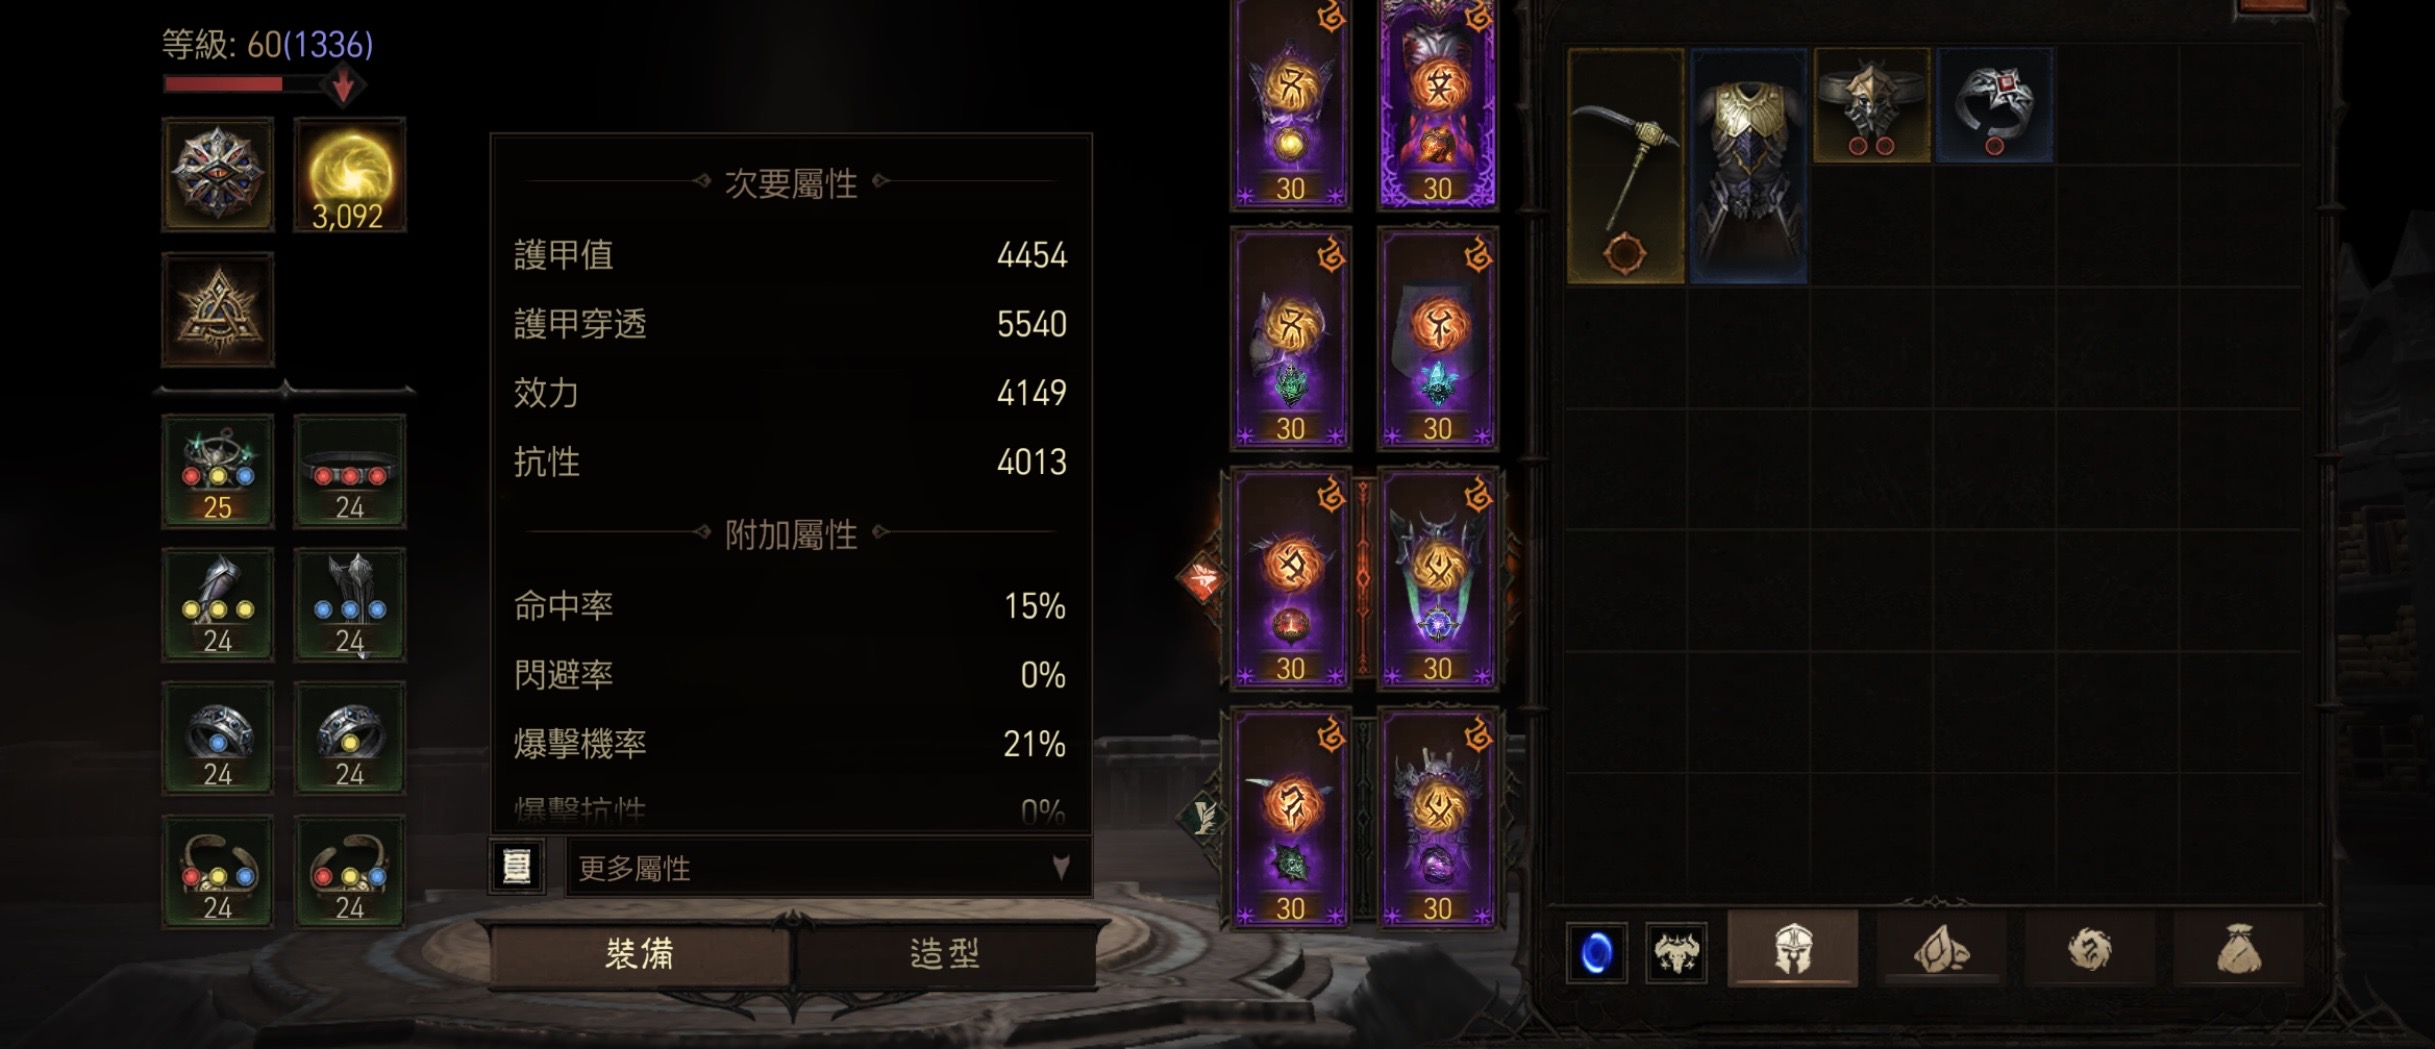Viewport: 2435px width, 1049px height.
Task: Select the scythe weapon in inventory
Action: click(x=1625, y=166)
